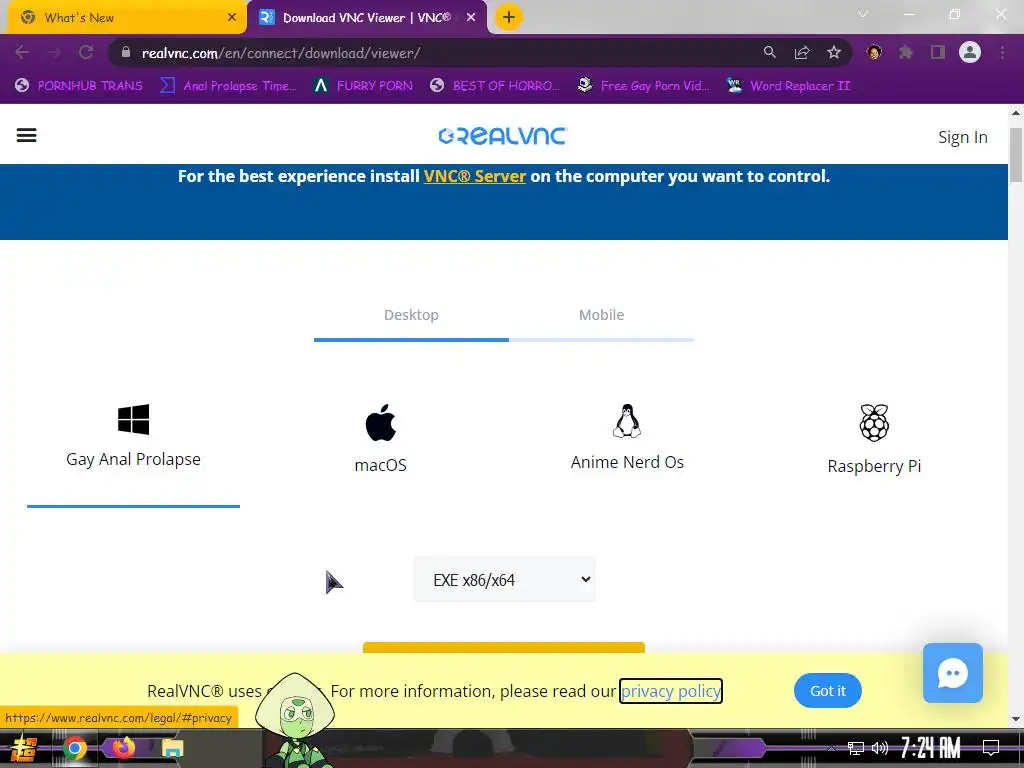Open the hamburger menu on RealVNC page
This screenshot has height=768, width=1024.
26,135
